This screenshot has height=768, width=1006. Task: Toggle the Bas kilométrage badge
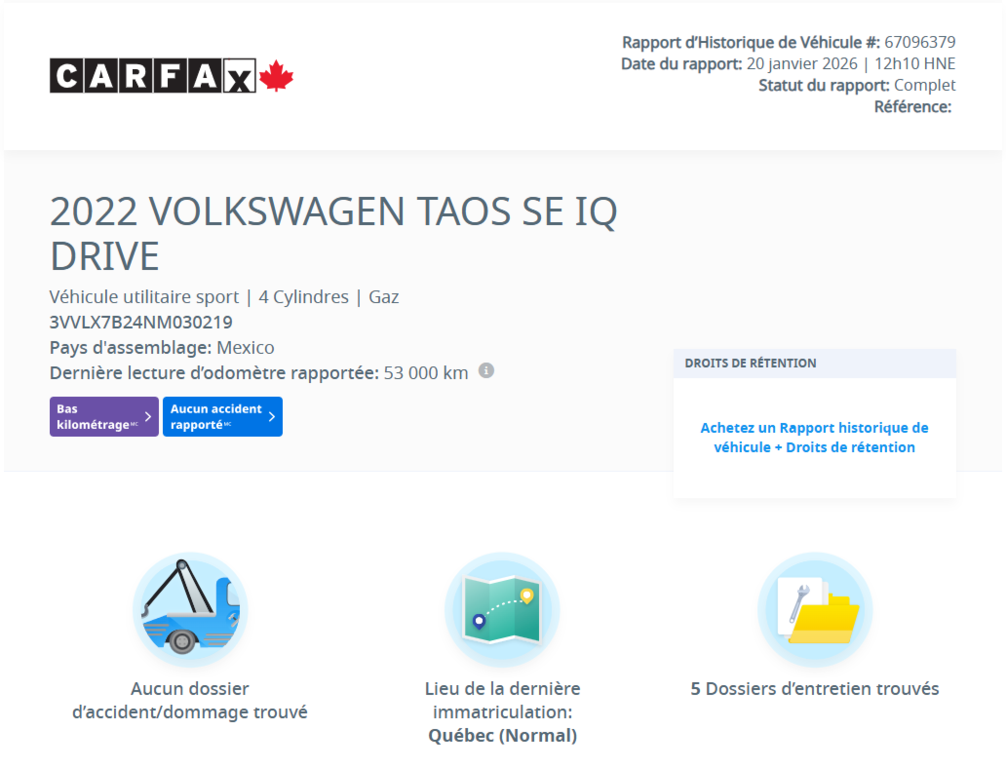(x=103, y=416)
